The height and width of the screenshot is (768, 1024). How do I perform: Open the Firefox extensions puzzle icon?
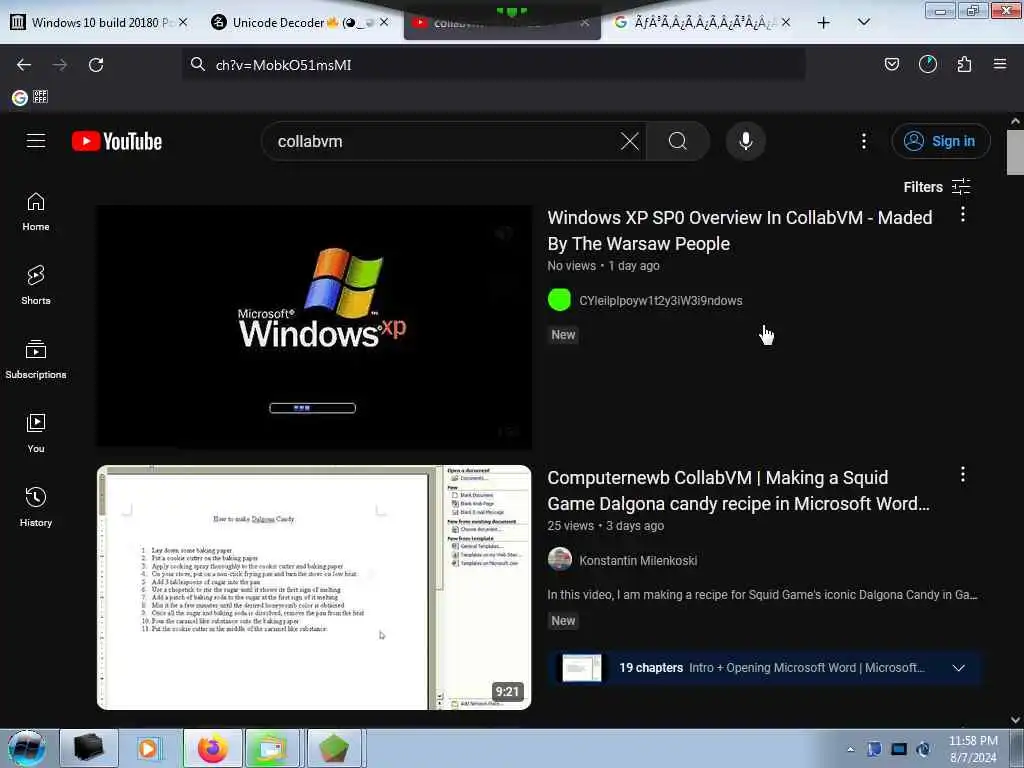tap(964, 64)
